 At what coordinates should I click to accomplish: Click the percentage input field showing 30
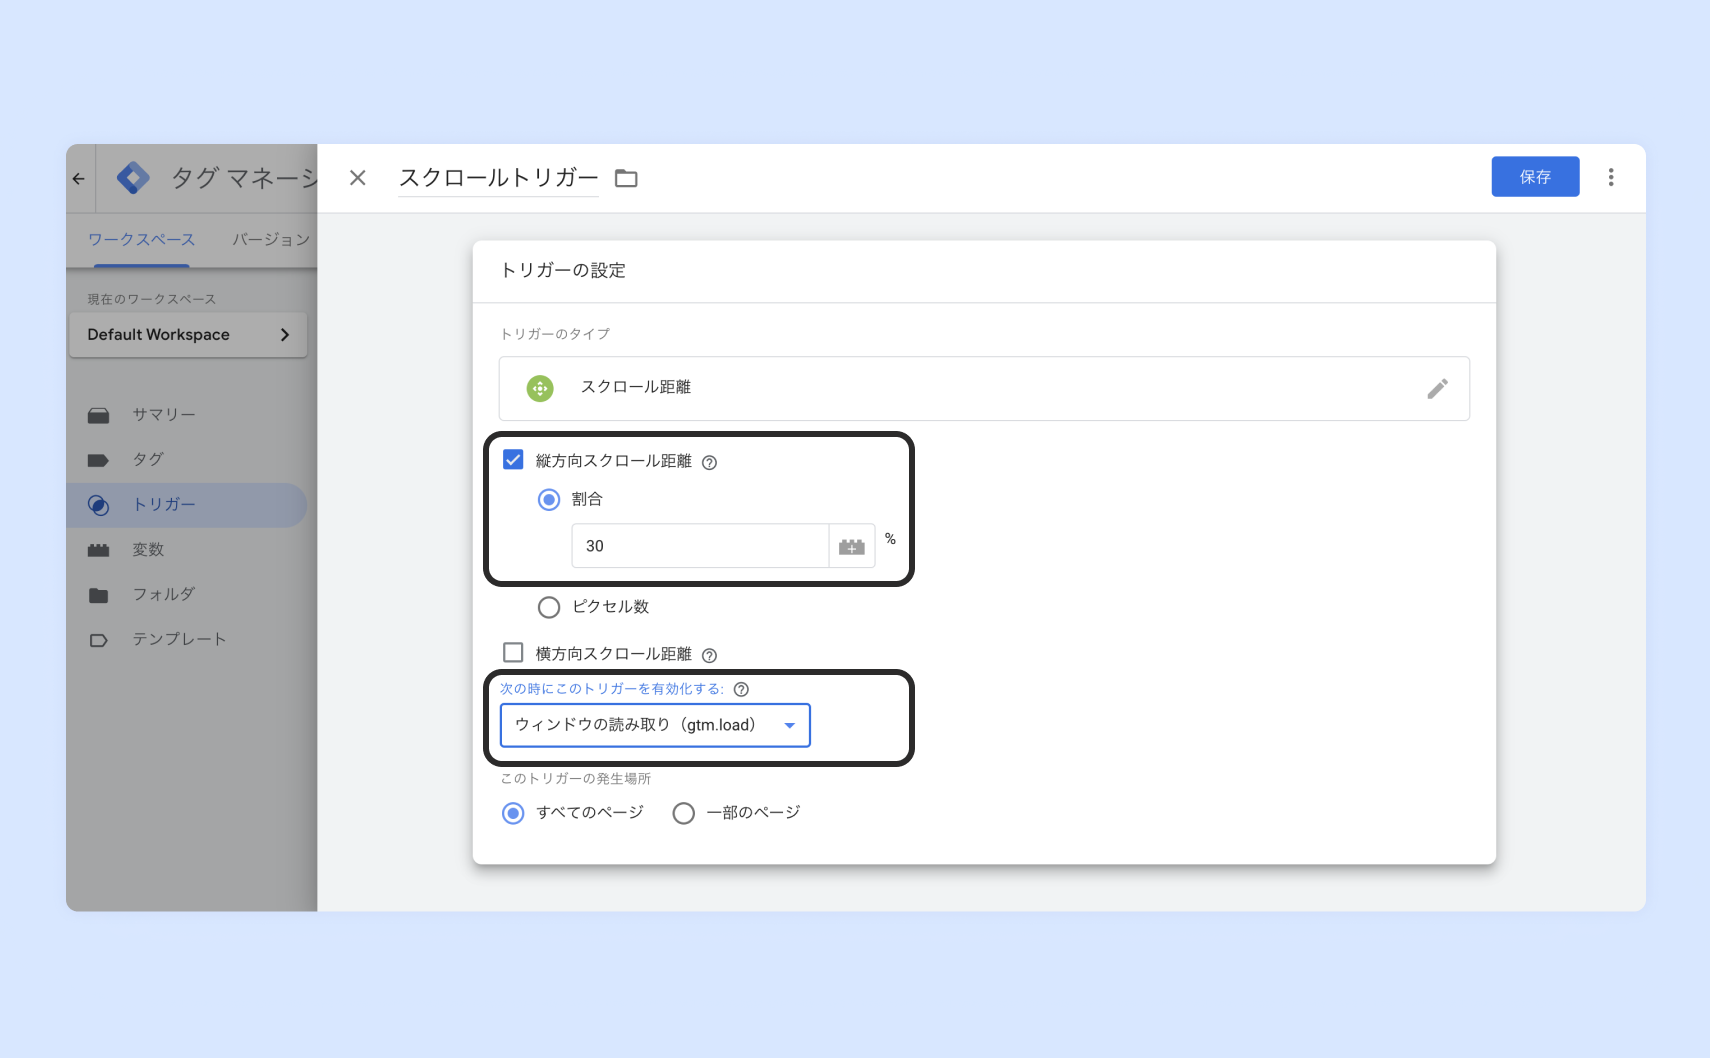coord(700,546)
